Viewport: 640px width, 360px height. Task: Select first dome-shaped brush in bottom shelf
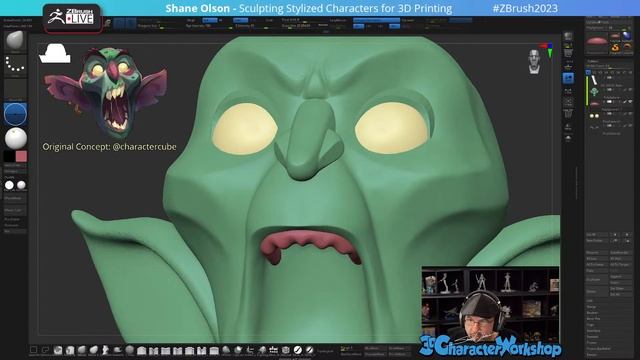pos(142,350)
